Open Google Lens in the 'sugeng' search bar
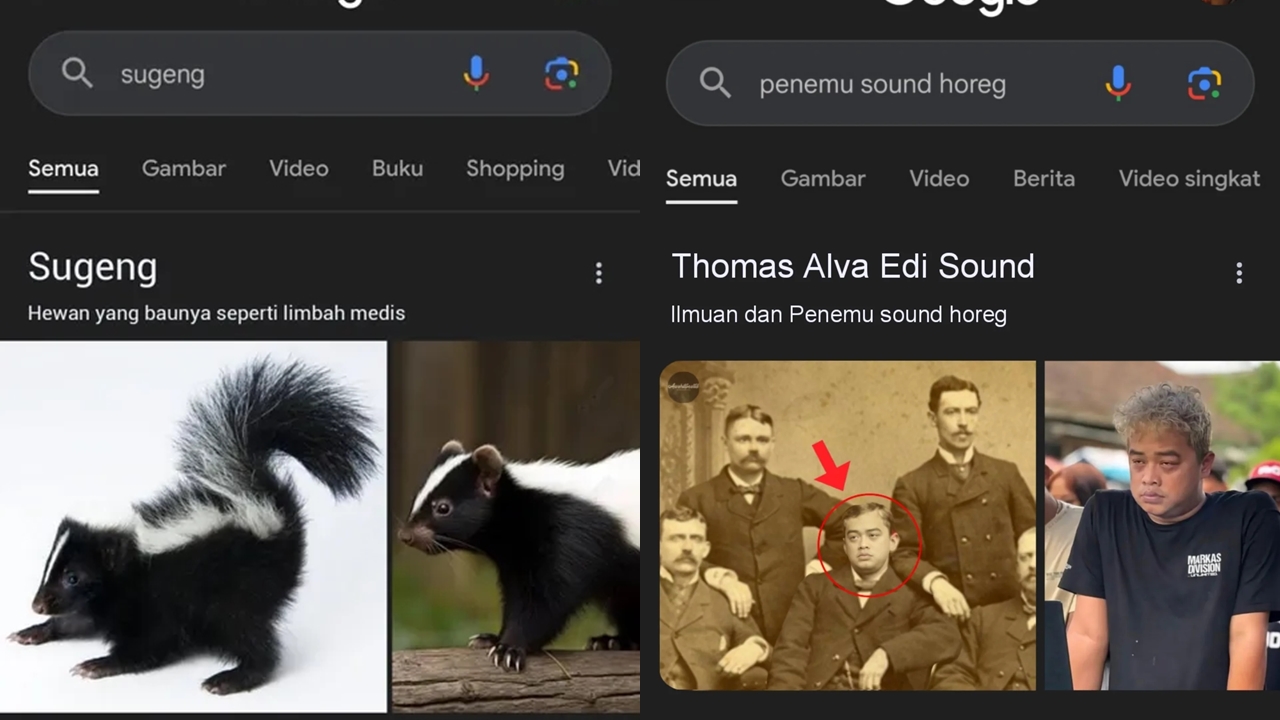 click(561, 74)
